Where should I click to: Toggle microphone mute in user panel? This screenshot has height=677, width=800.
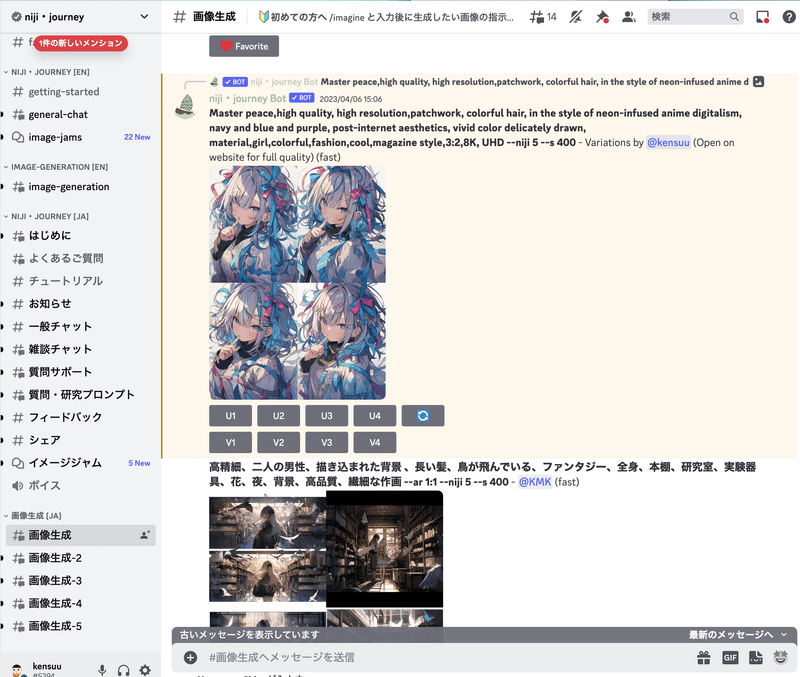point(102,670)
